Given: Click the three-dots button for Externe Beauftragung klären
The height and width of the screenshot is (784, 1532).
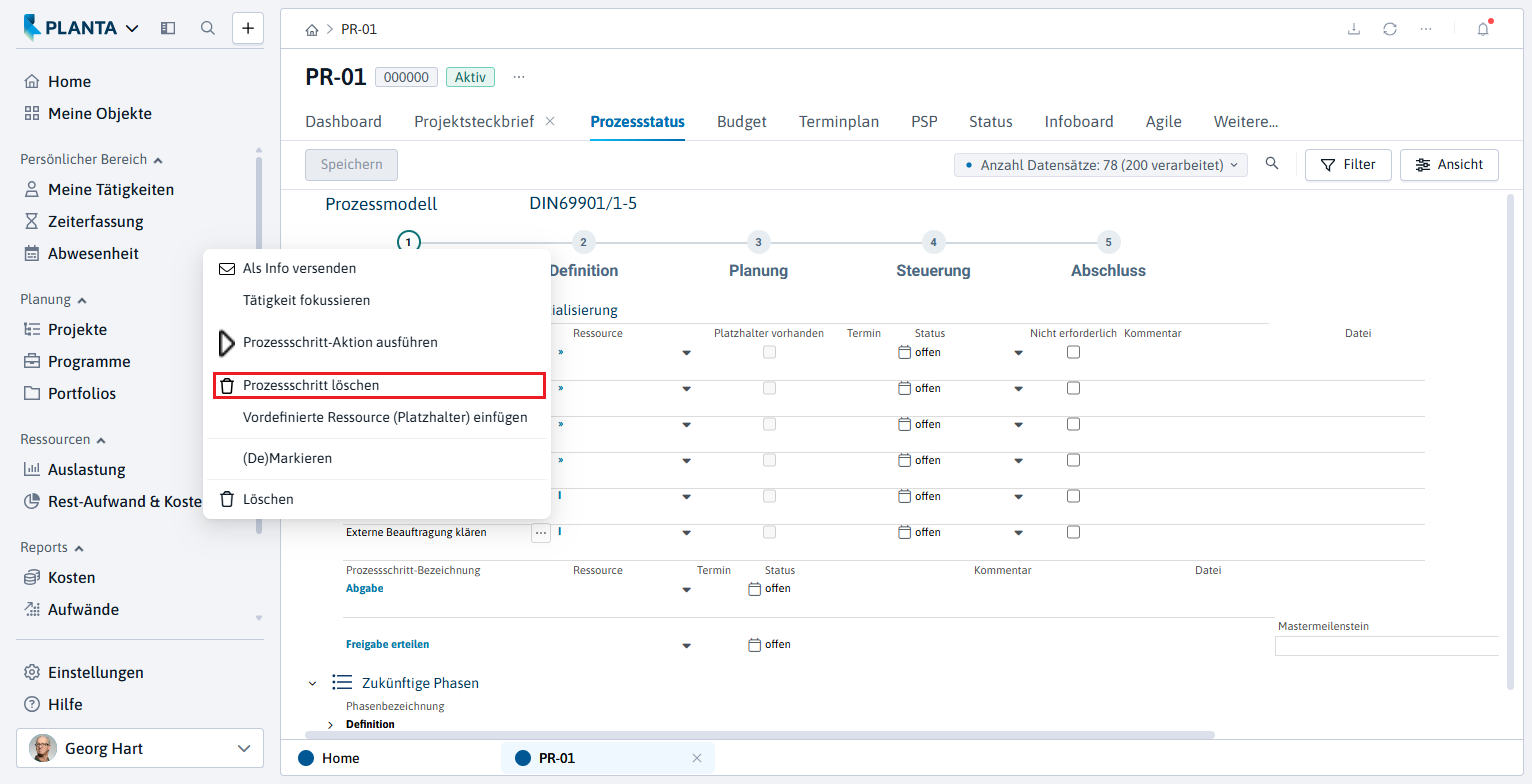Looking at the screenshot, I should (541, 533).
